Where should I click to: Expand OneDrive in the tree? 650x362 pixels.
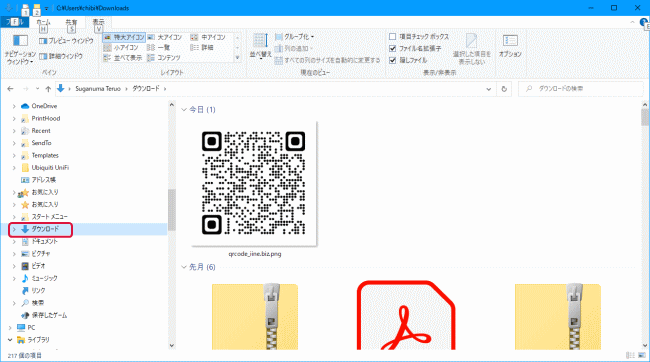pos(14,106)
